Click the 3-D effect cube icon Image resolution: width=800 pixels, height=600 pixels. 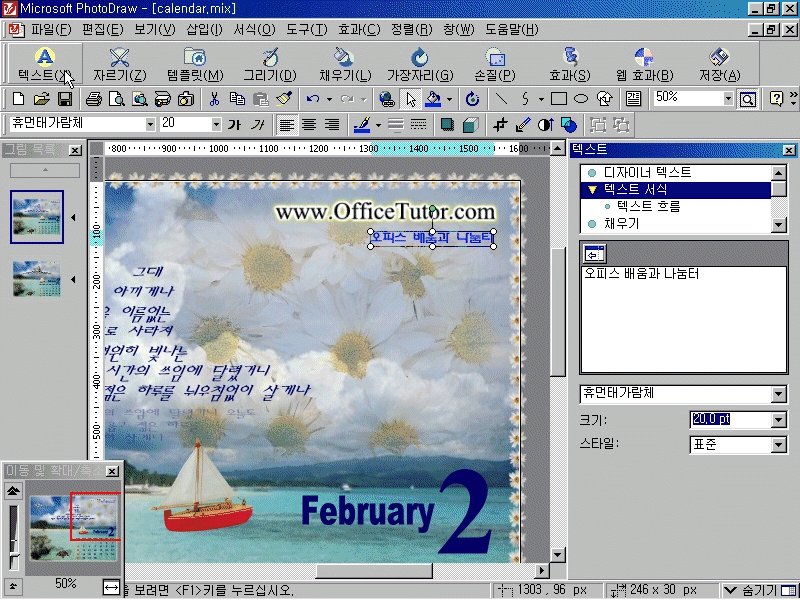click(470, 124)
